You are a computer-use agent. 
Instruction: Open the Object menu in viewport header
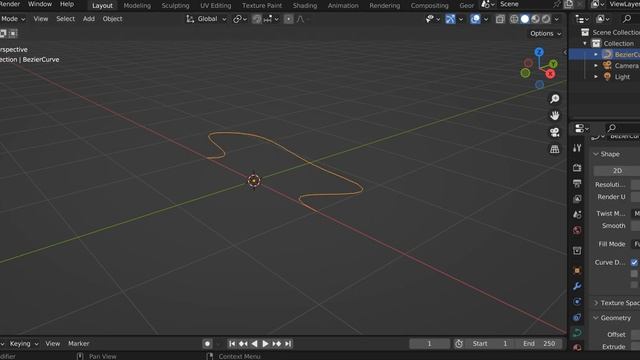[112, 19]
